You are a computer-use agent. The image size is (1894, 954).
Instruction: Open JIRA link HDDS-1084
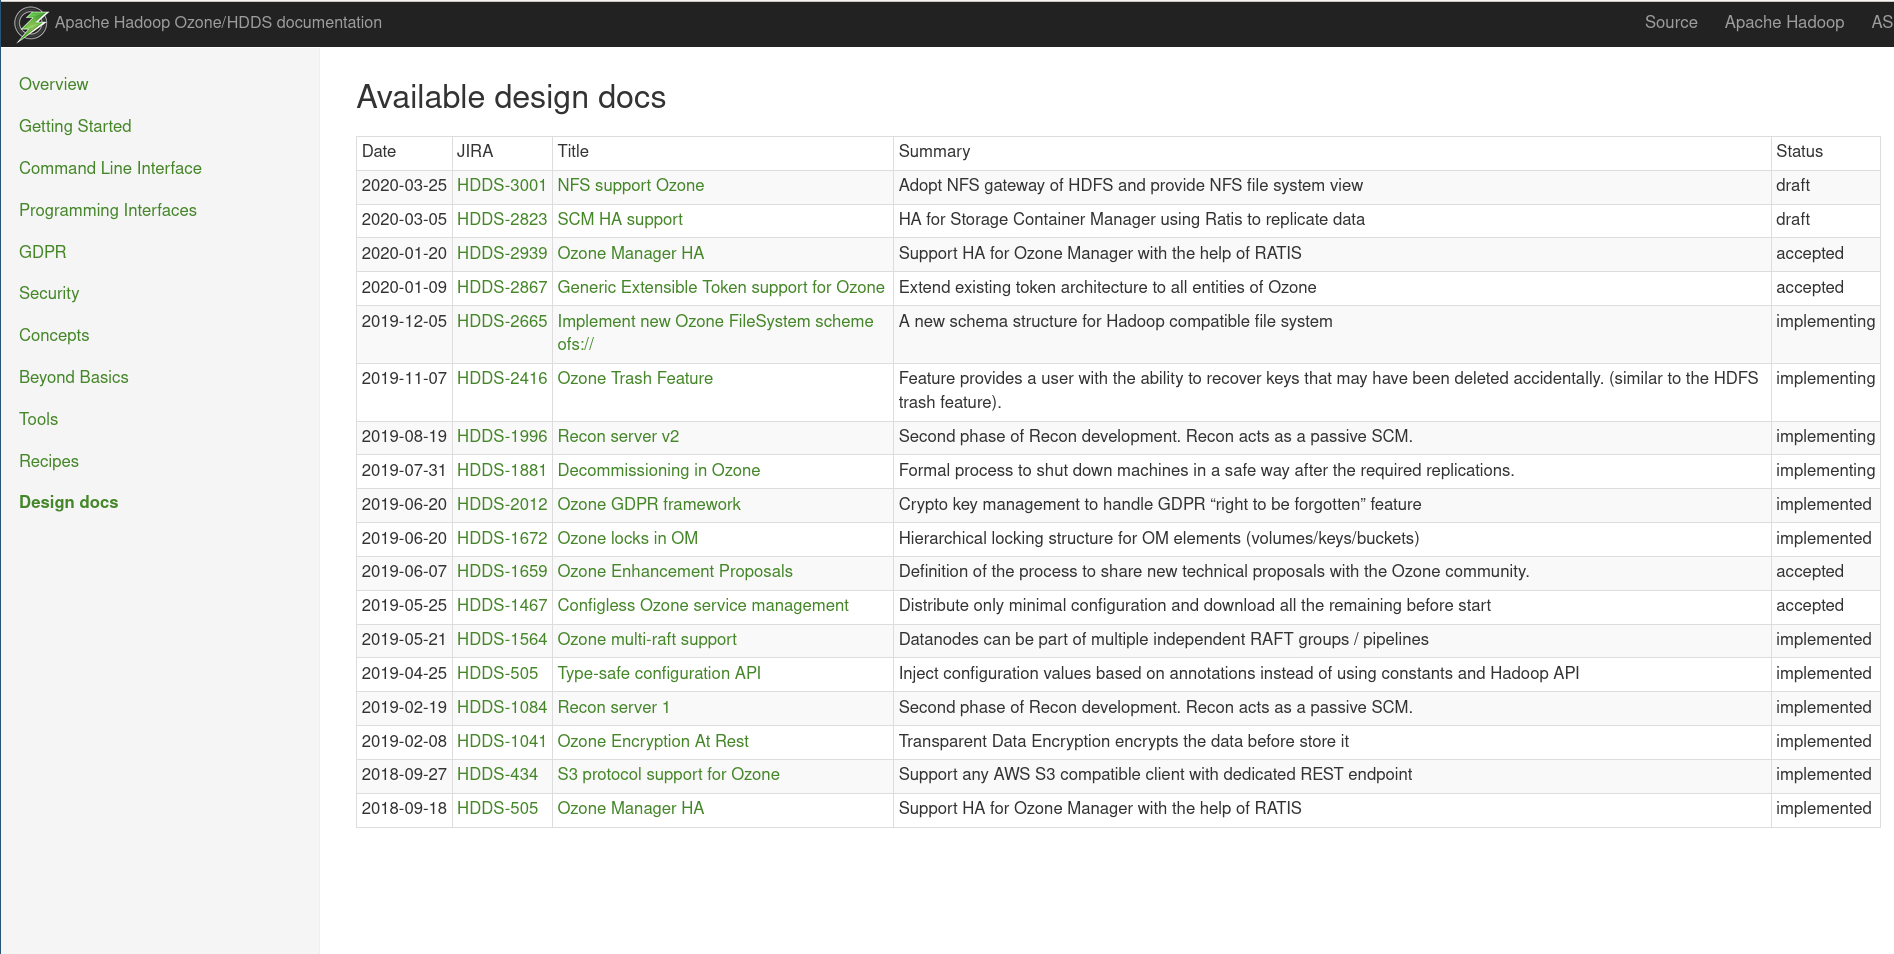point(502,707)
